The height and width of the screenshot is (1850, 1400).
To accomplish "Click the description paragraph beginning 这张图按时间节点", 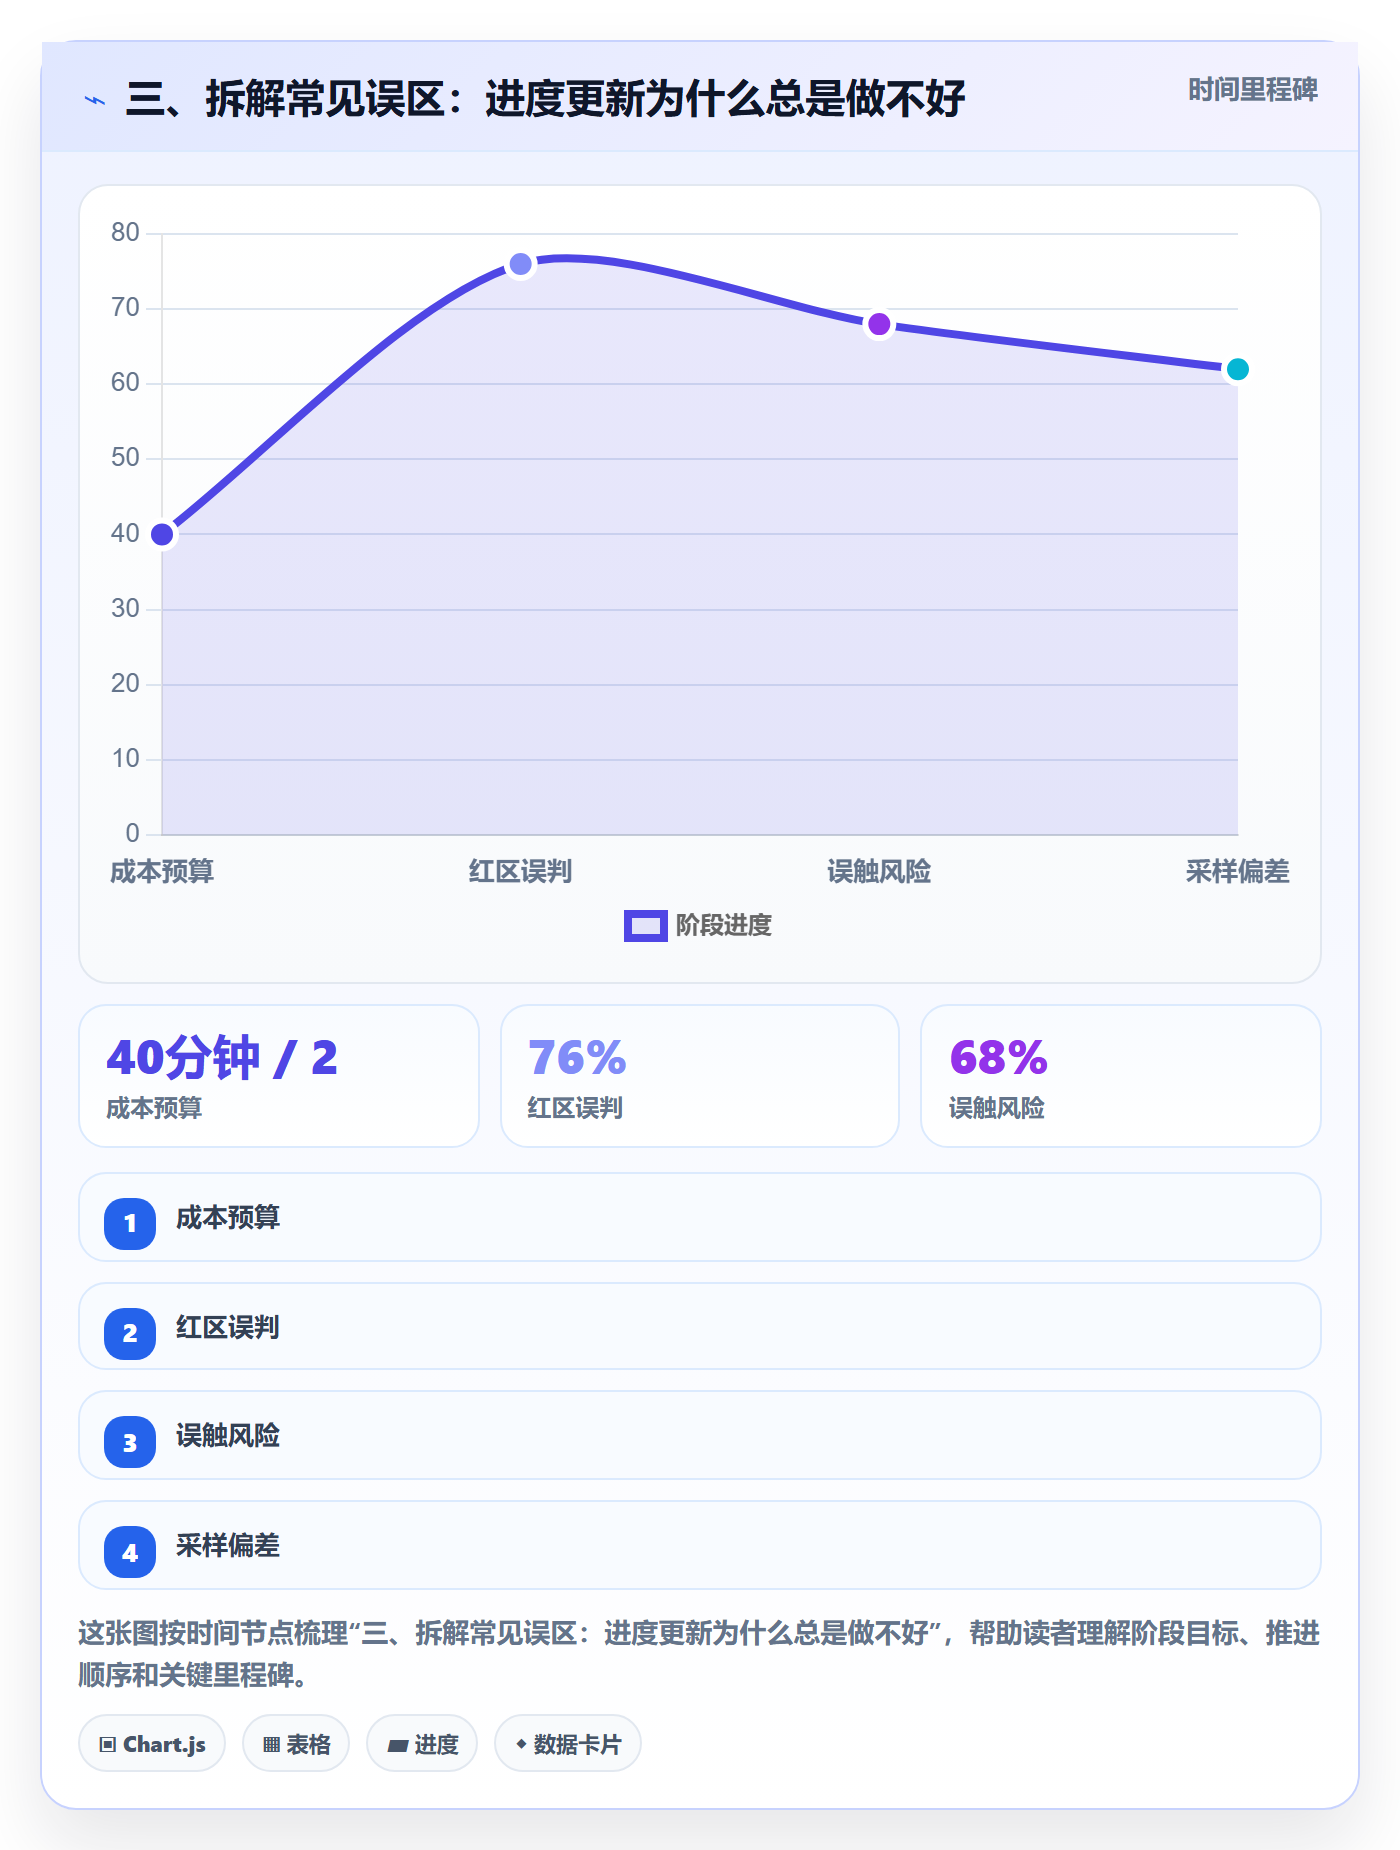I will tap(699, 1654).
